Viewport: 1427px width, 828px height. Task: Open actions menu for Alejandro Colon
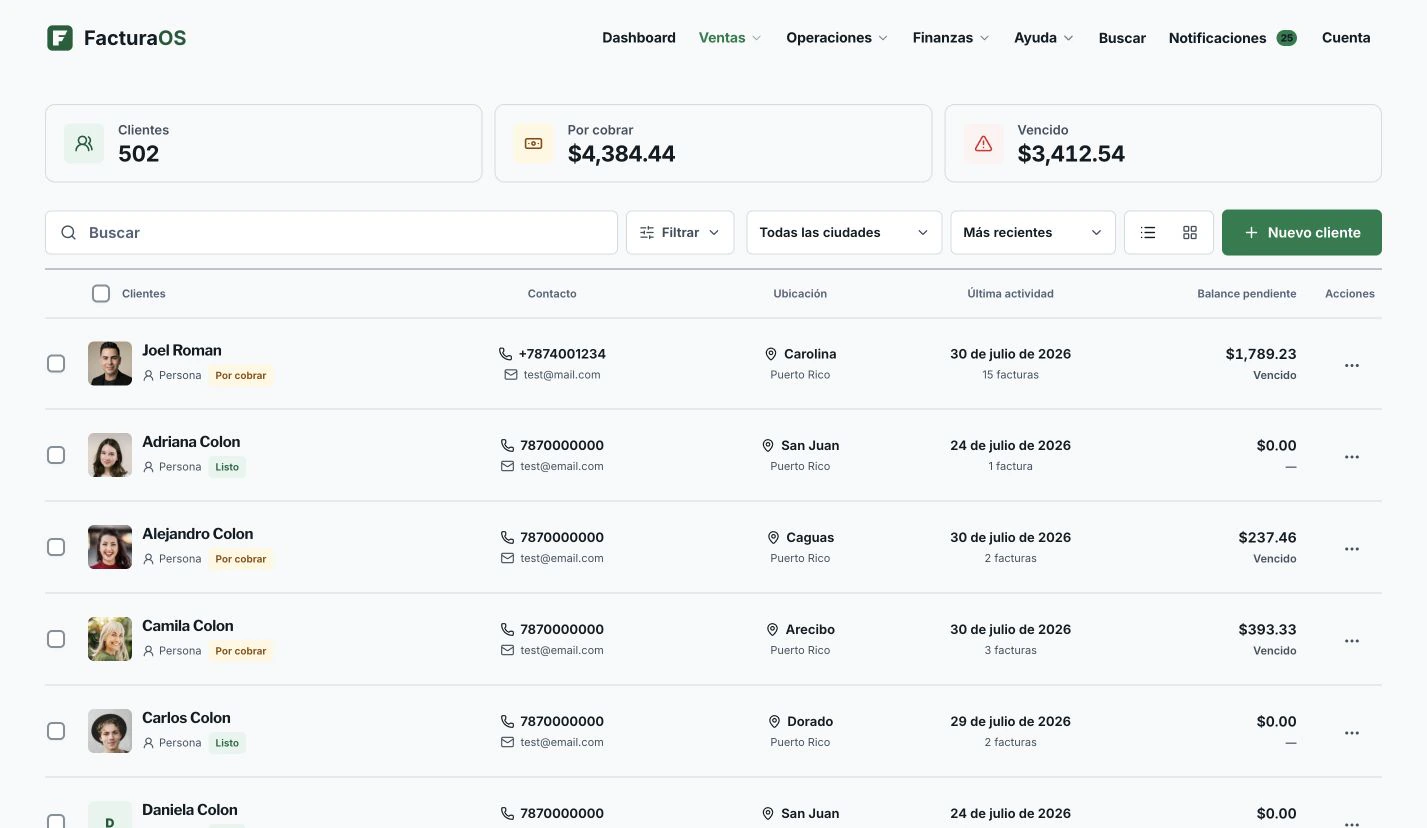click(1352, 549)
